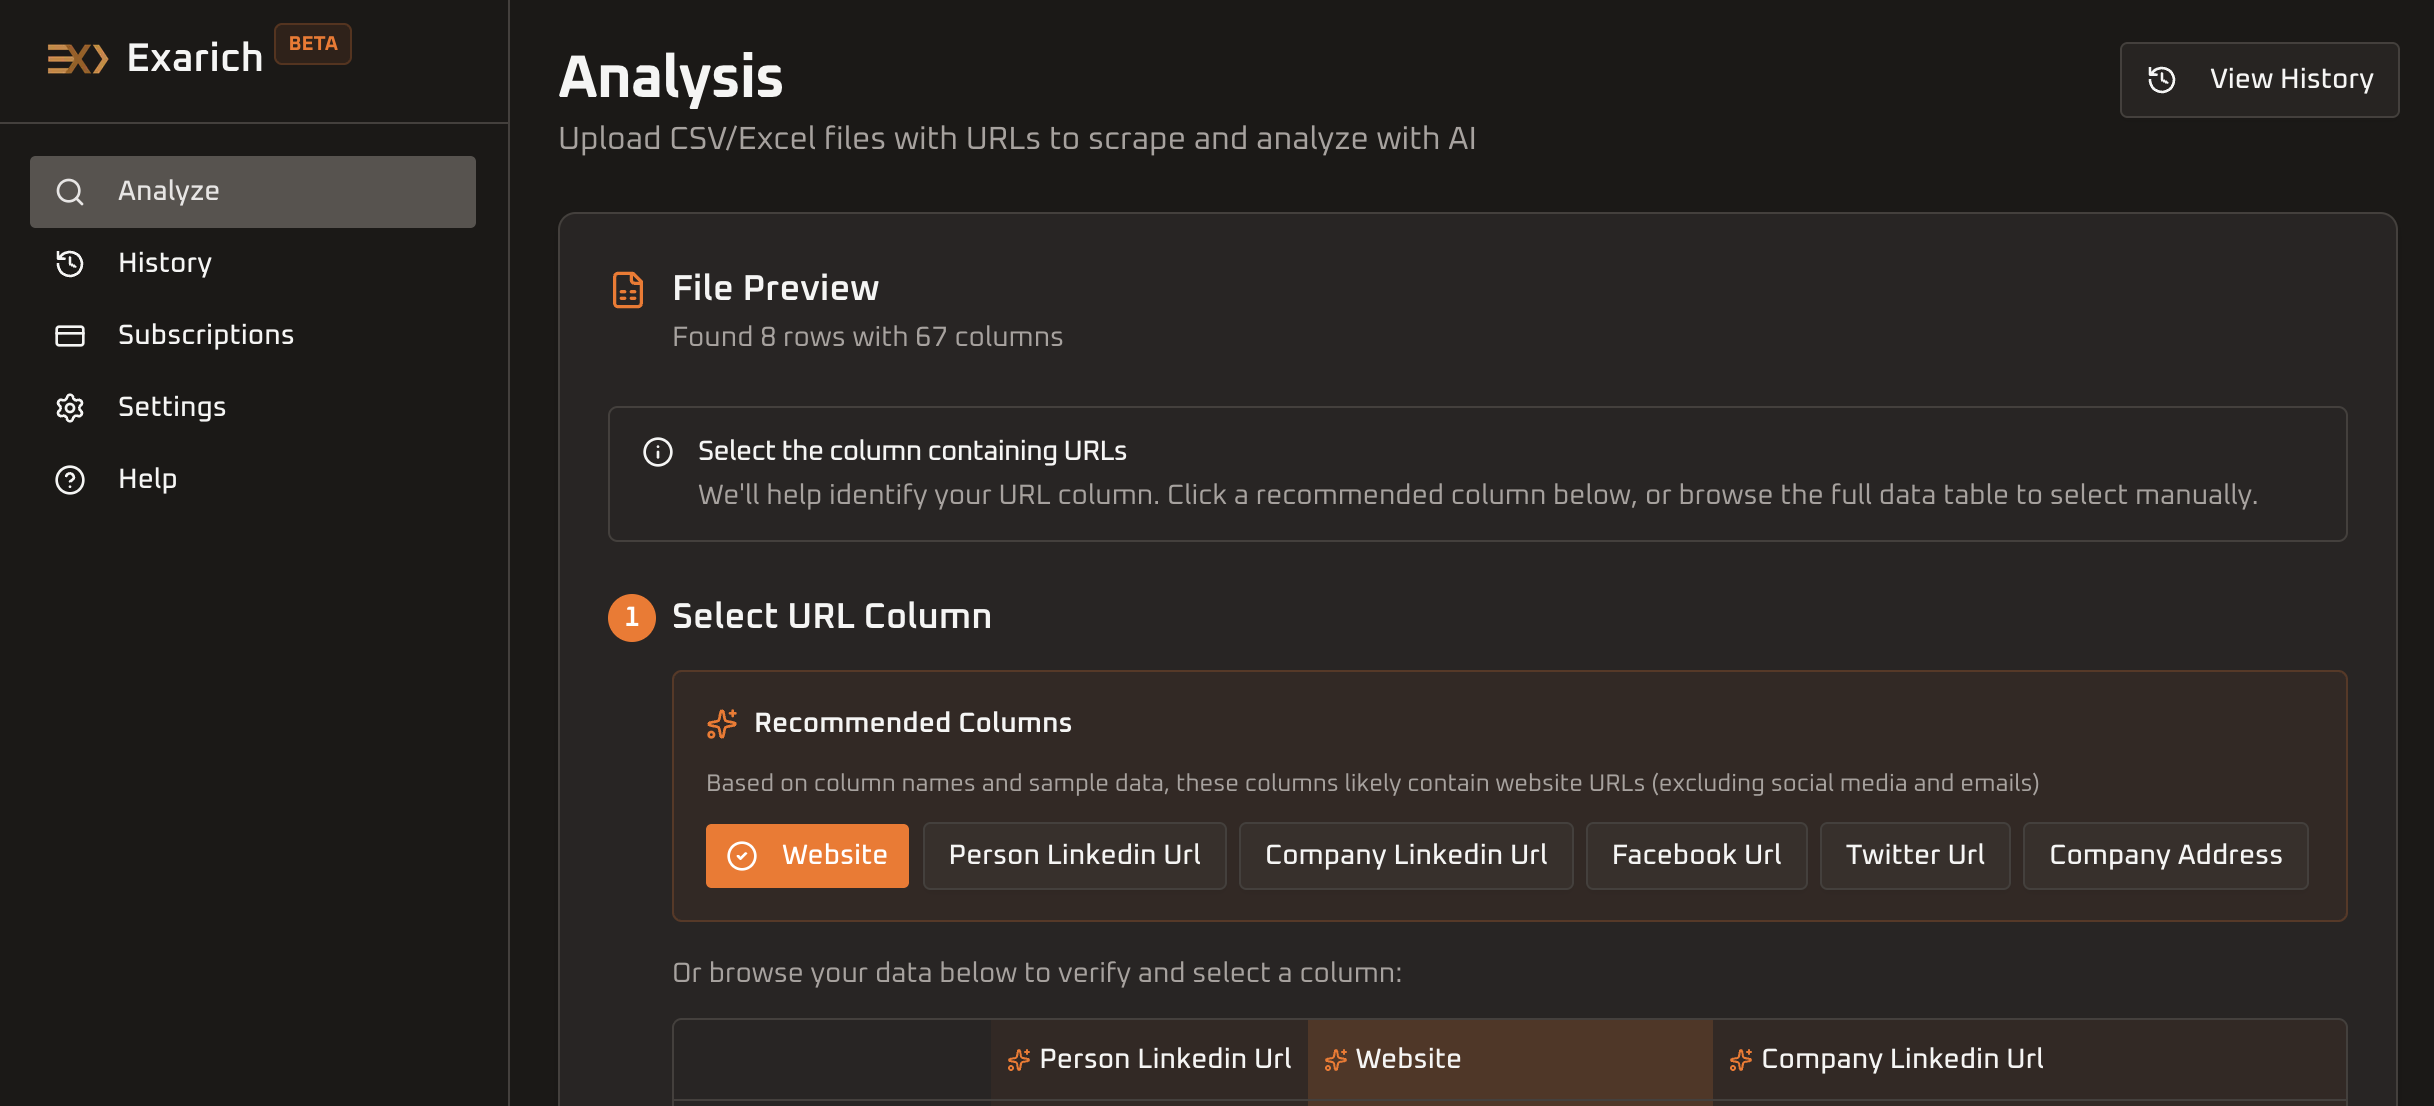The height and width of the screenshot is (1106, 2434).
Task: Select the Person Linkedin Url chip
Action: pos(1074,855)
